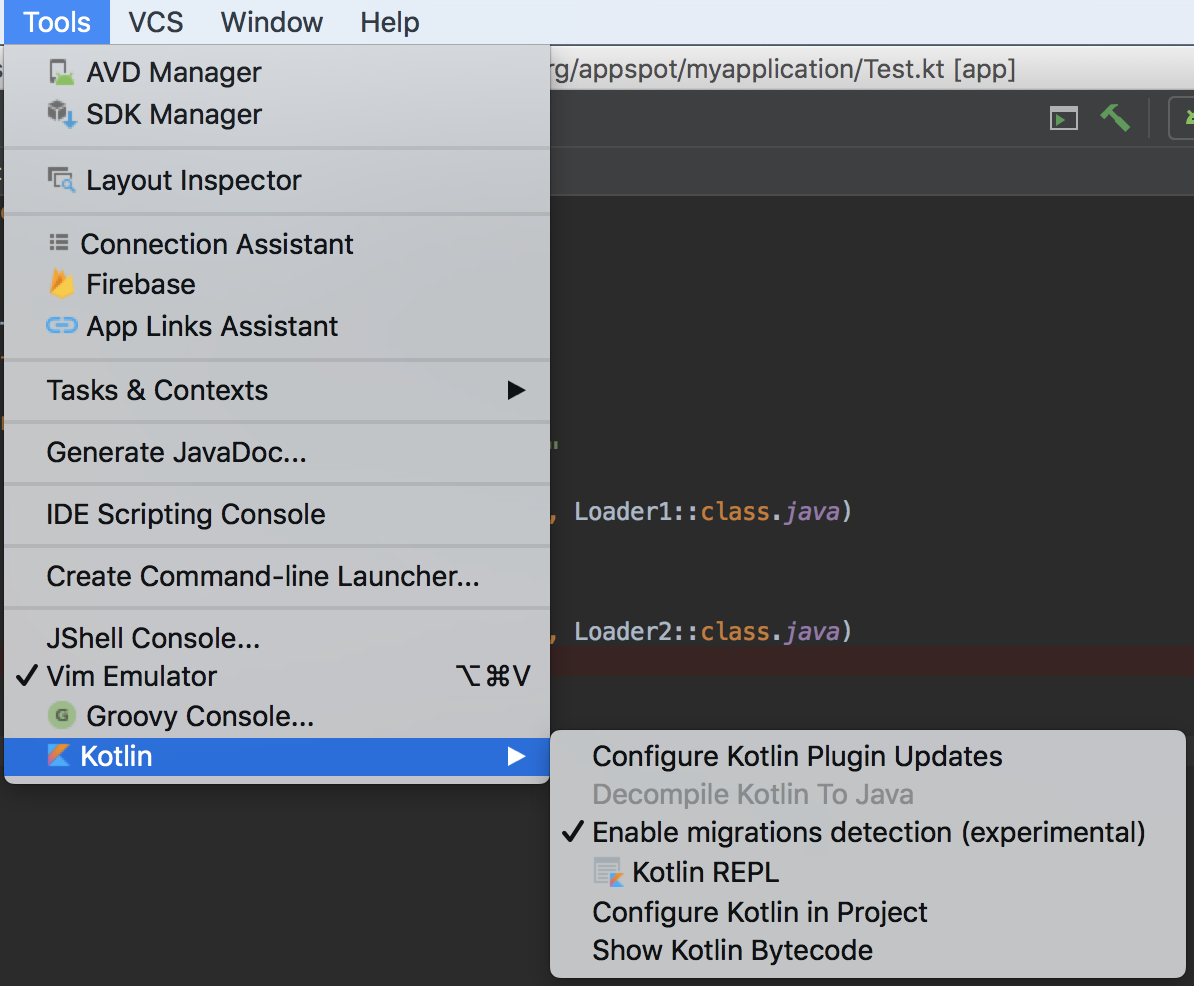Select Create Command-line Launcher...
The height and width of the screenshot is (986, 1194).
276,576
